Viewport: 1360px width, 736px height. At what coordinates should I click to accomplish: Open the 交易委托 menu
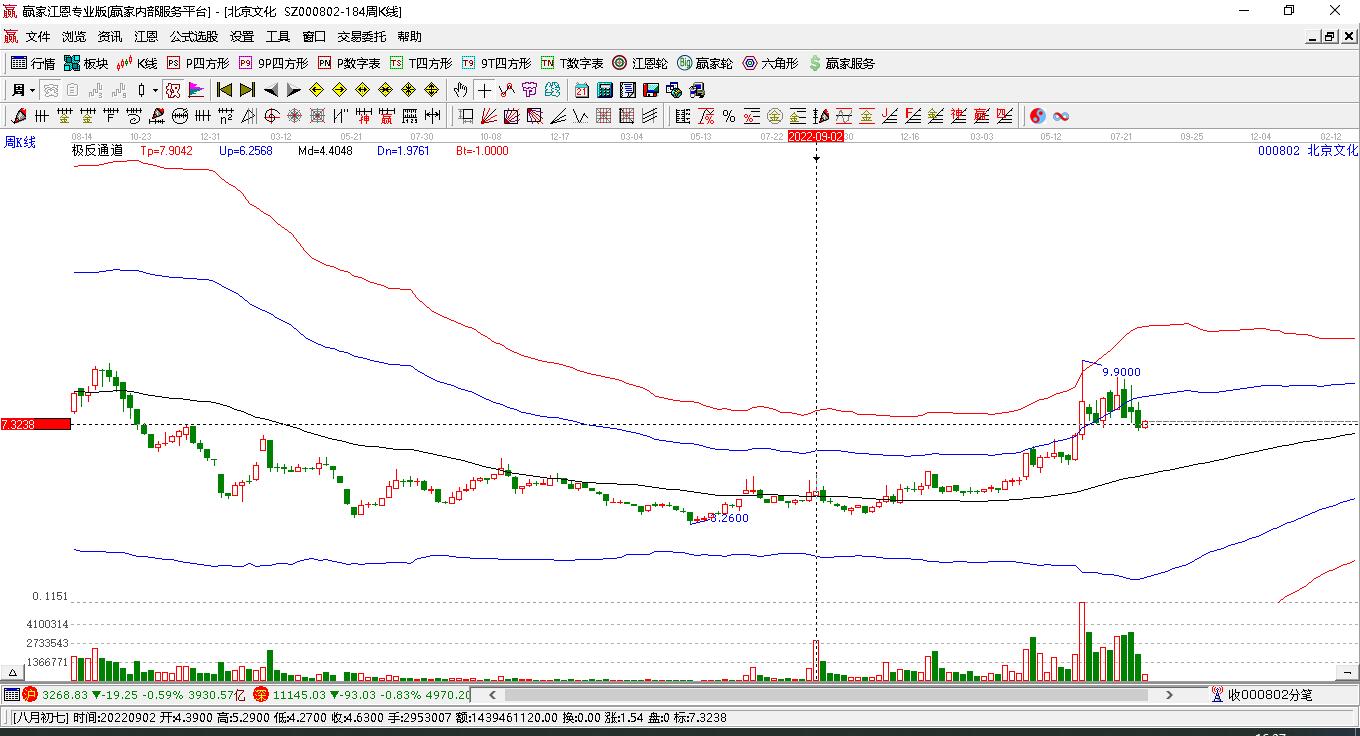[x=361, y=37]
